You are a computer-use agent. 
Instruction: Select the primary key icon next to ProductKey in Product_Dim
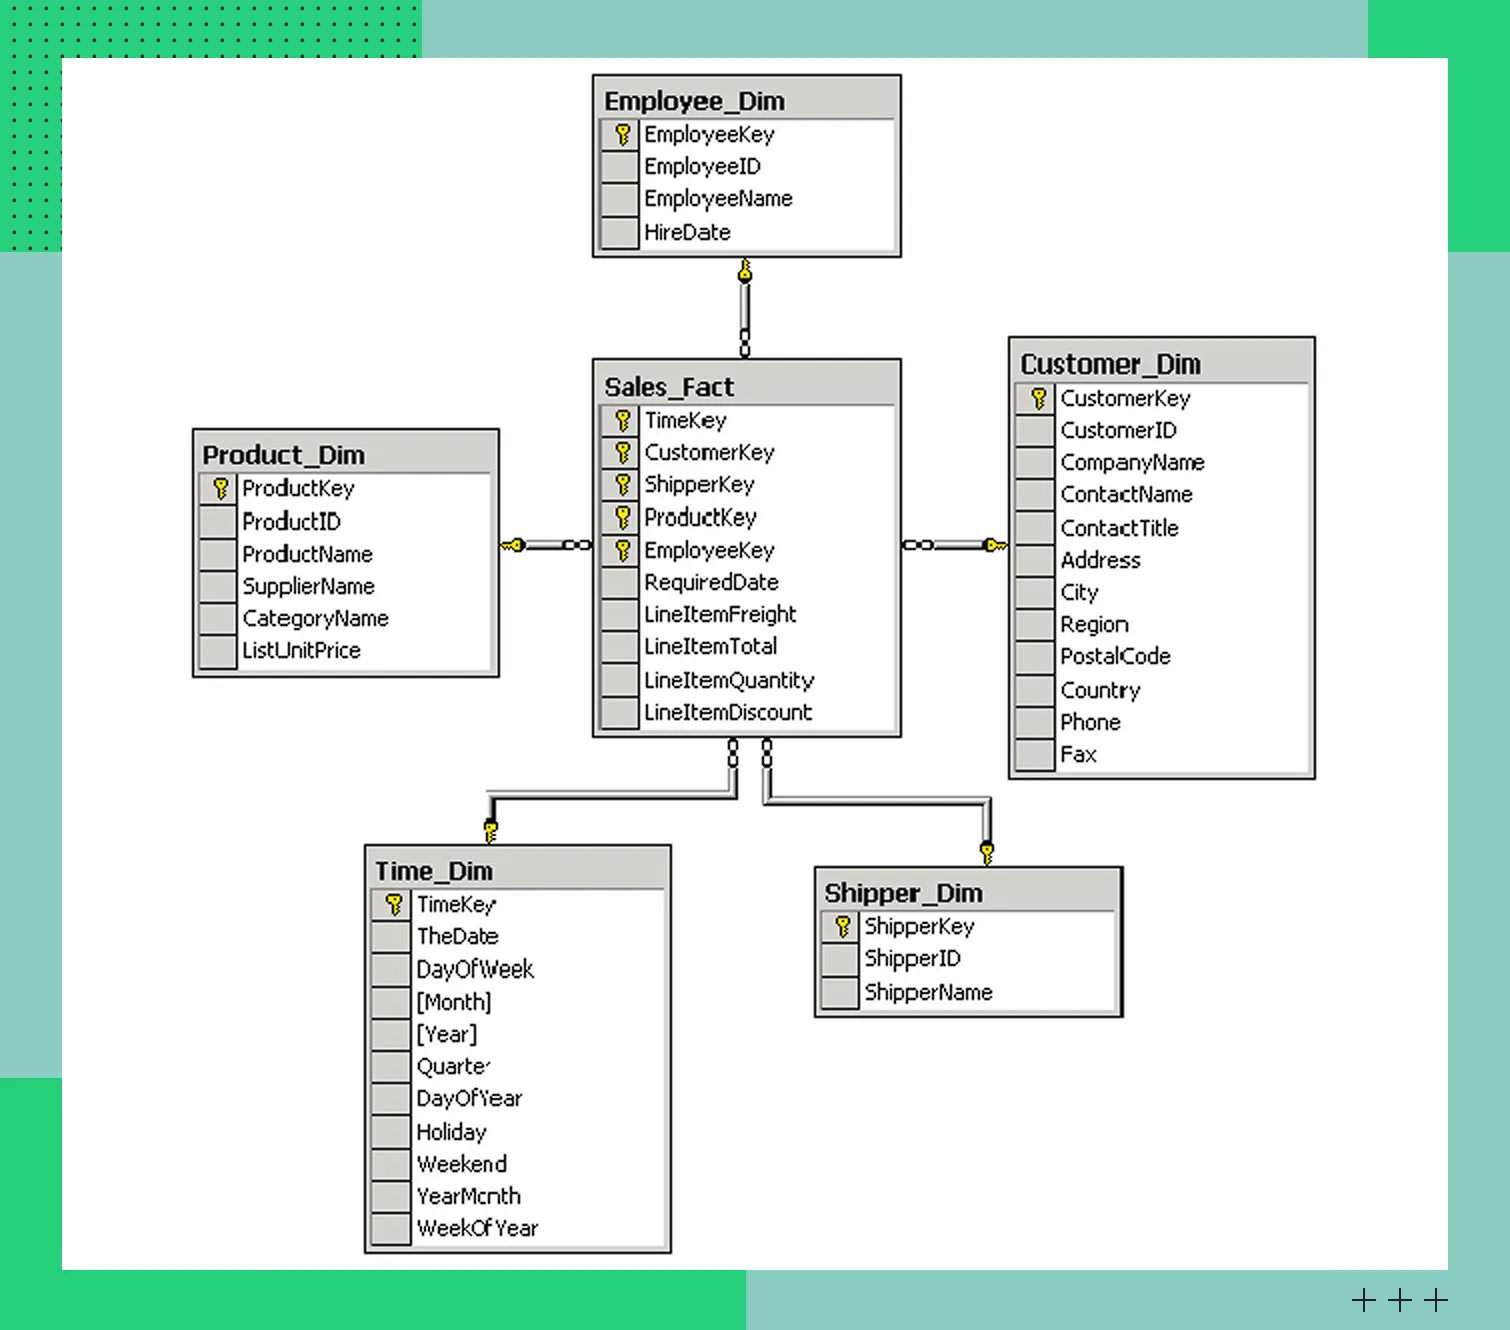(220, 489)
